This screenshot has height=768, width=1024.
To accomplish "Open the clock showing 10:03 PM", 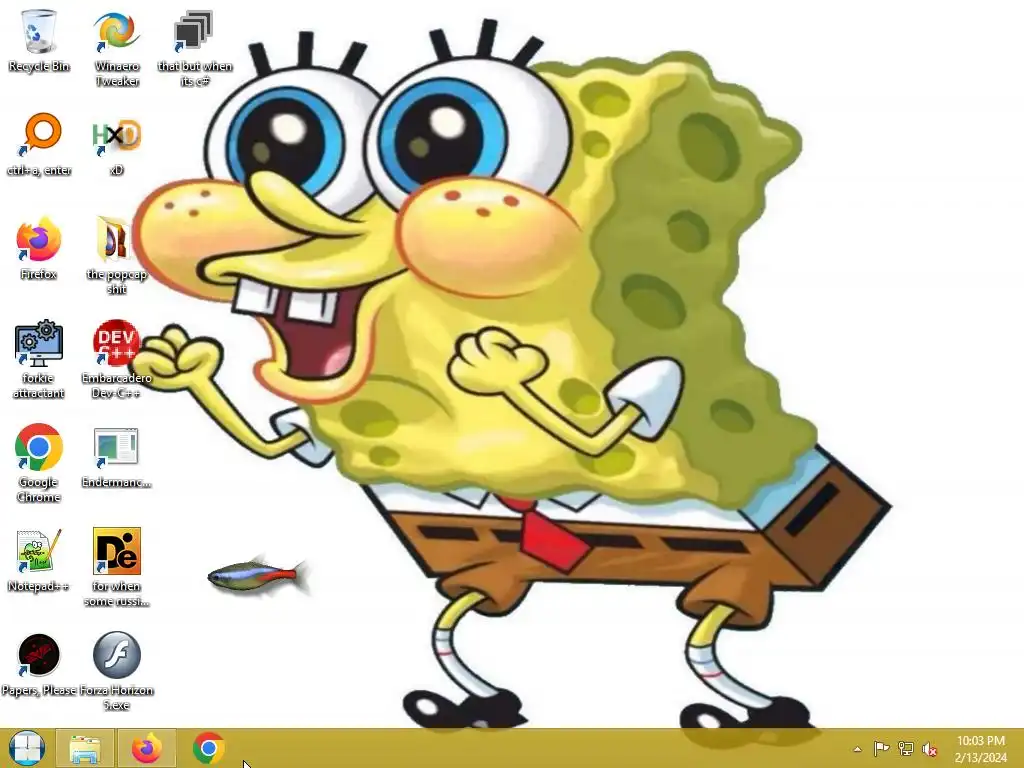I will click(x=980, y=749).
